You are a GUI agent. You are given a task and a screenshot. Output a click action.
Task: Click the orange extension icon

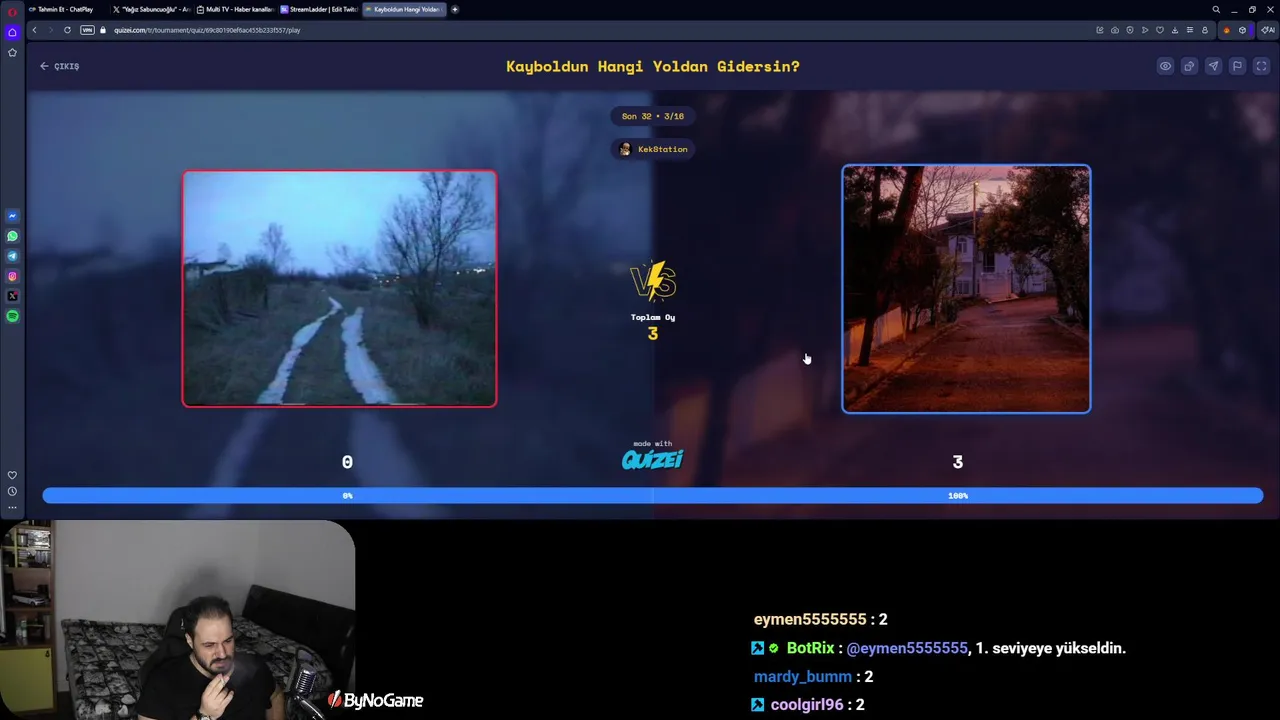1227,30
